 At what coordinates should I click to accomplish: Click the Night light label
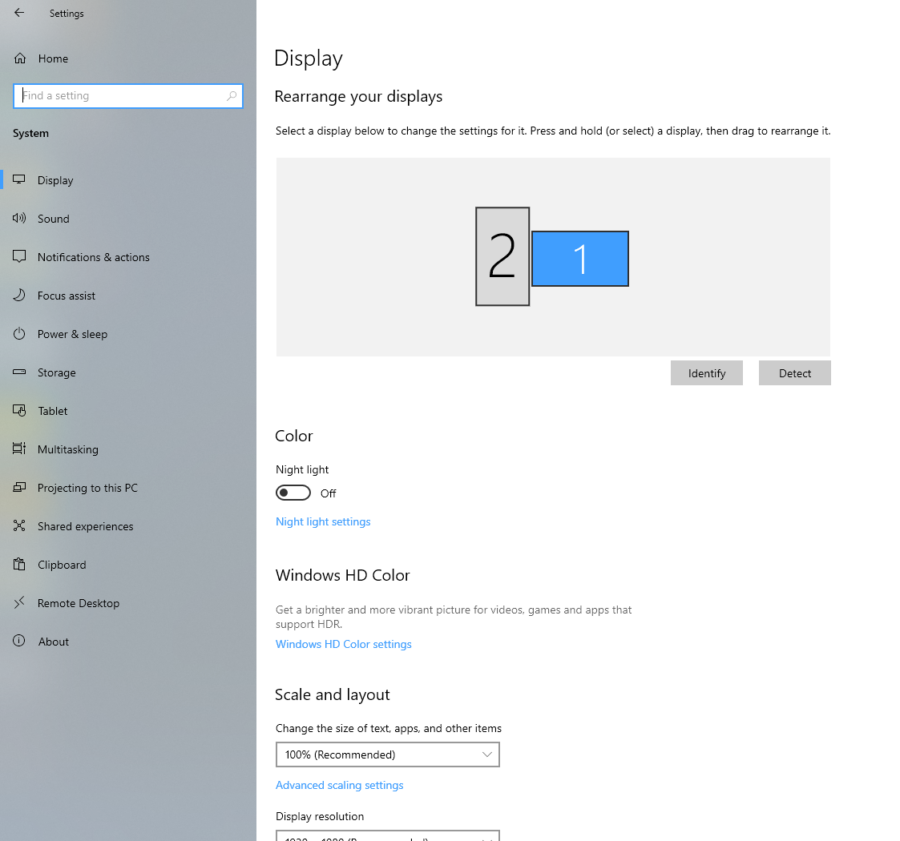(302, 470)
